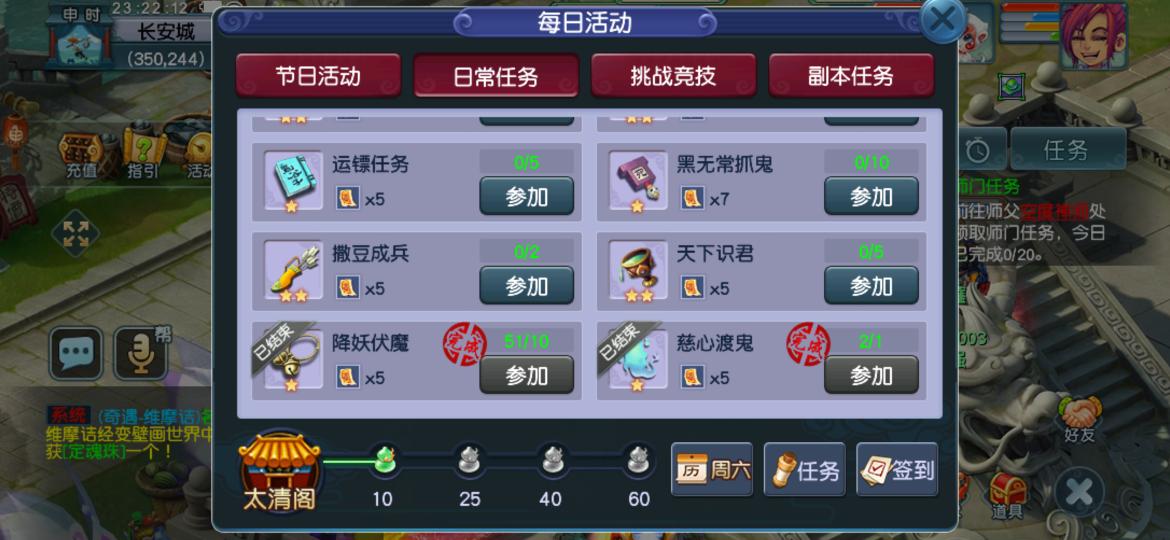Image resolution: width=1170 pixels, height=540 pixels.
Task: Tap the 黑无常抓鬼 task icon
Action: (x=638, y=180)
